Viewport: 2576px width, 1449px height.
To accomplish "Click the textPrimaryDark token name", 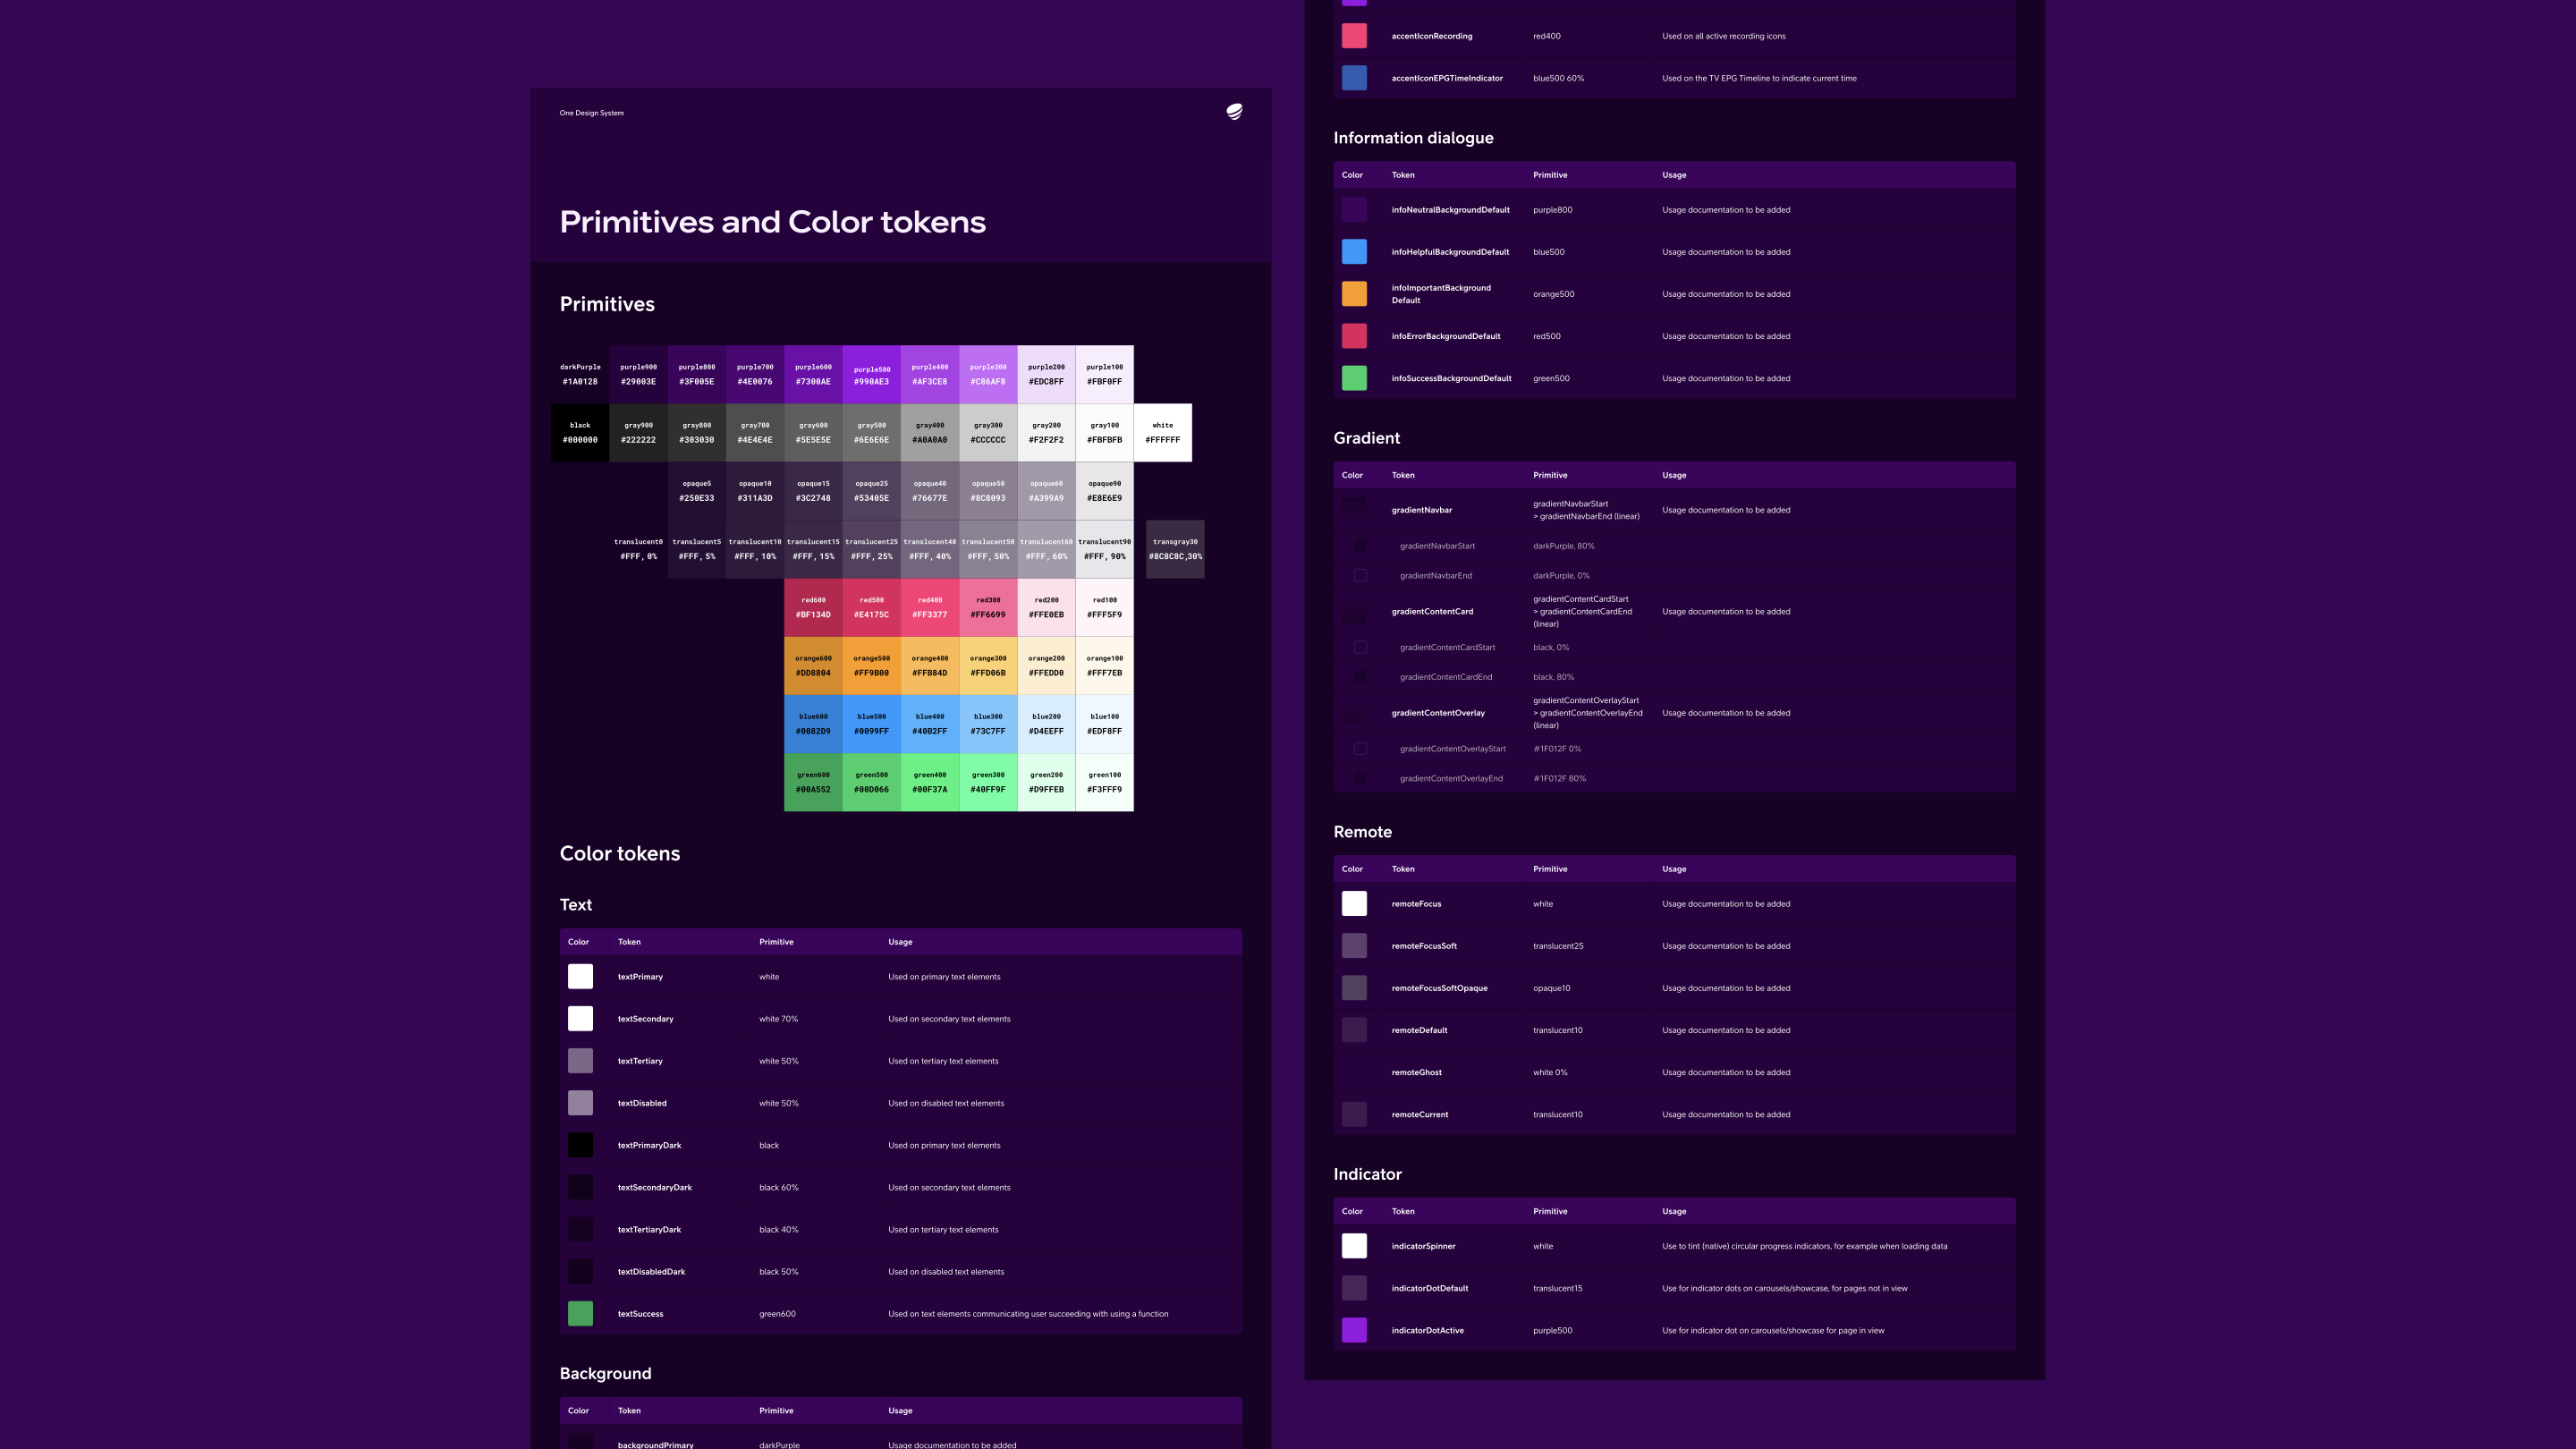I will [649, 1145].
